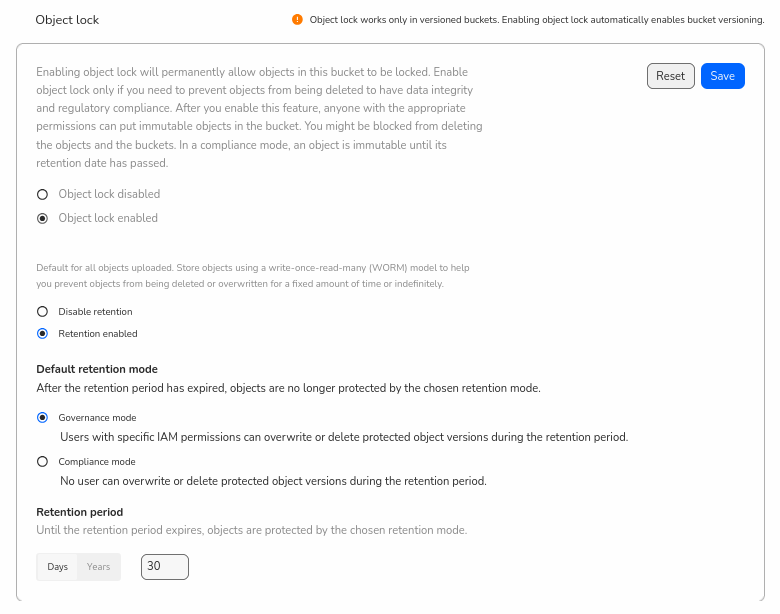This screenshot has height=614, width=780.
Task: Switch retention period unit to Years
Action: click(x=98, y=567)
